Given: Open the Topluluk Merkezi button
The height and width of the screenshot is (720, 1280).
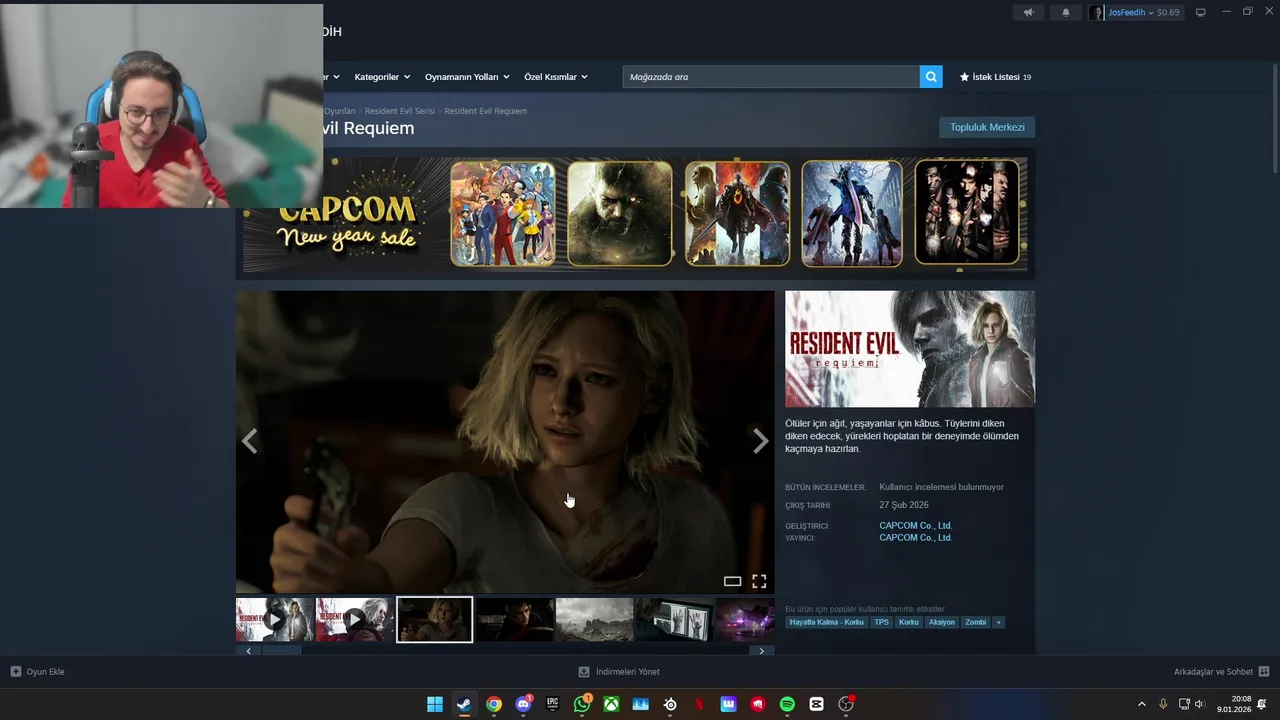Looking at the screenshot, I should click(987, 127).
